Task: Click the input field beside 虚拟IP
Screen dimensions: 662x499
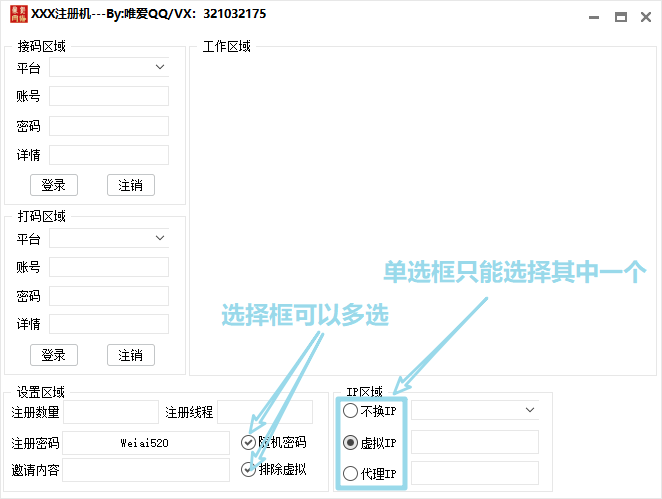Action: pyautogui.click(x=475, y=442)
